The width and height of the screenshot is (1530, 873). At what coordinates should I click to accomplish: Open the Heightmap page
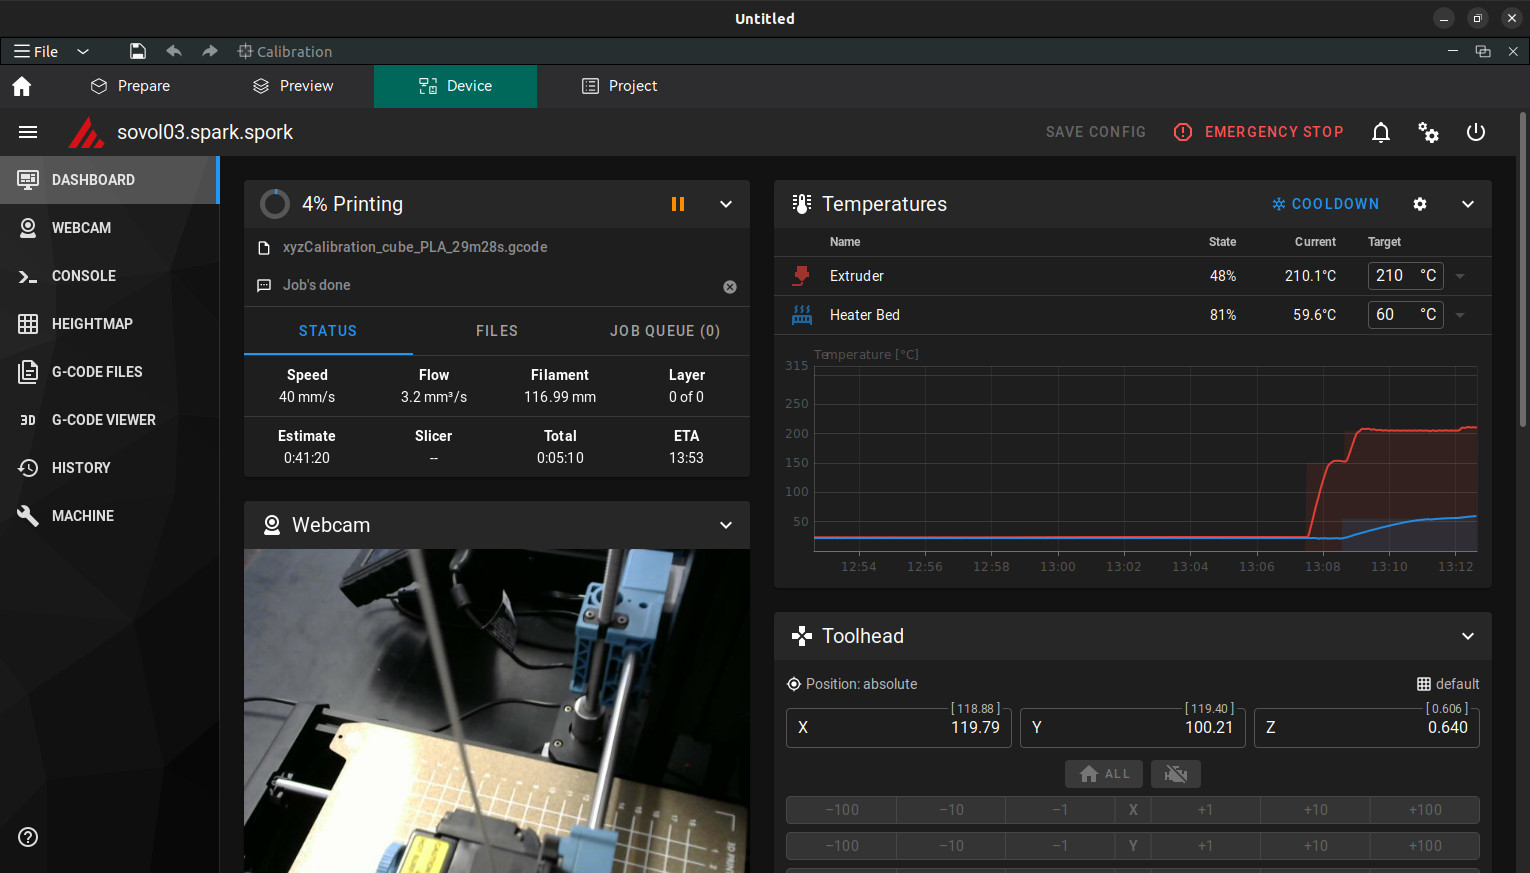click(x=92, y=324)
